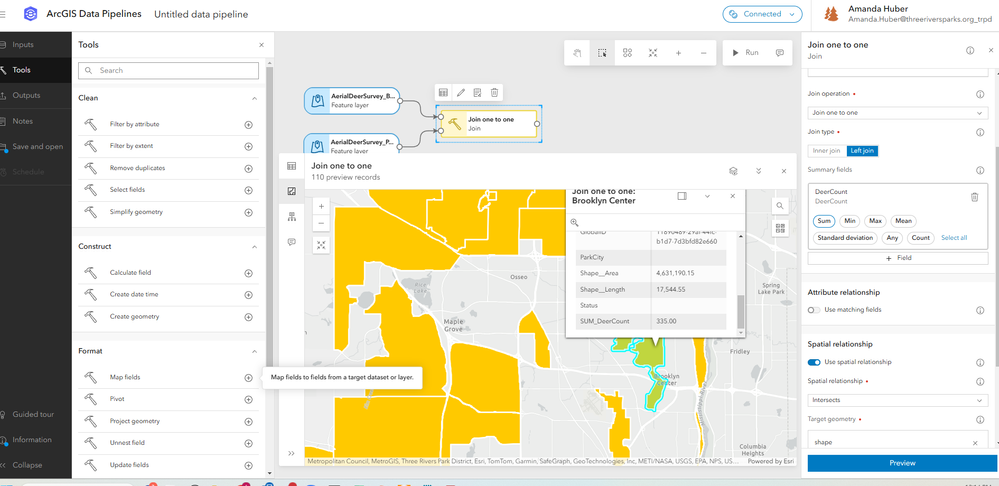This screenshot has width=999, height=486.
Task: Open the Join operation dropdown
Action: (898, 113)
